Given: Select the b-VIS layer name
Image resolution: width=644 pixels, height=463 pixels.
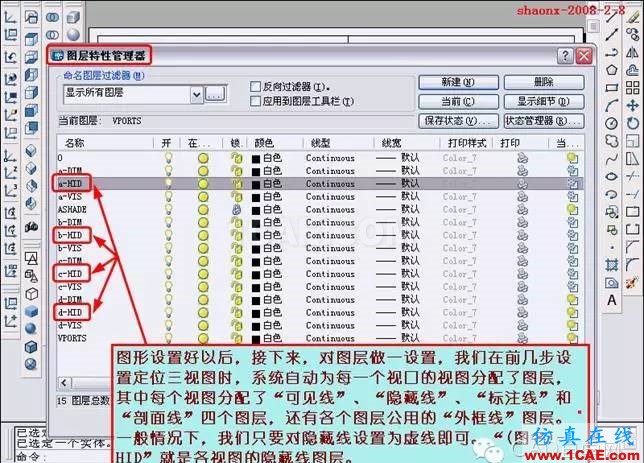Looking at the screenshot, I should tap(70, 248).
